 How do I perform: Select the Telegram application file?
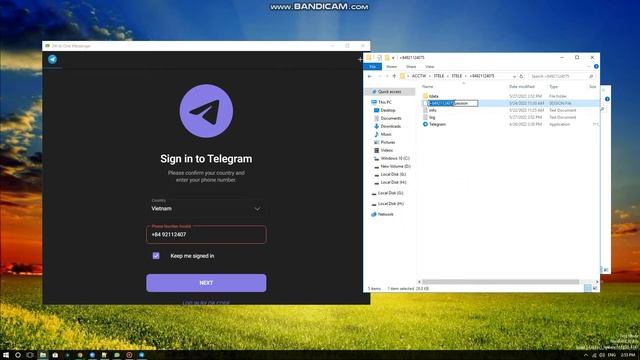[x=437, y=124]
